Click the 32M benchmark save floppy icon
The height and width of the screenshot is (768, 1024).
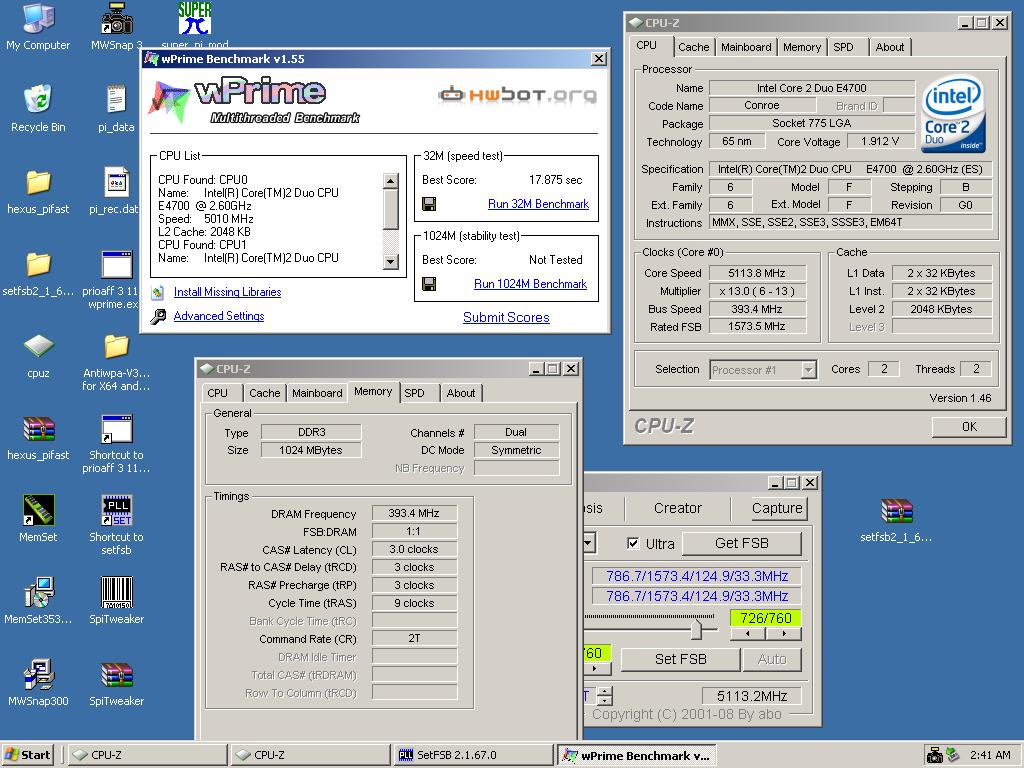coord(429,204)
